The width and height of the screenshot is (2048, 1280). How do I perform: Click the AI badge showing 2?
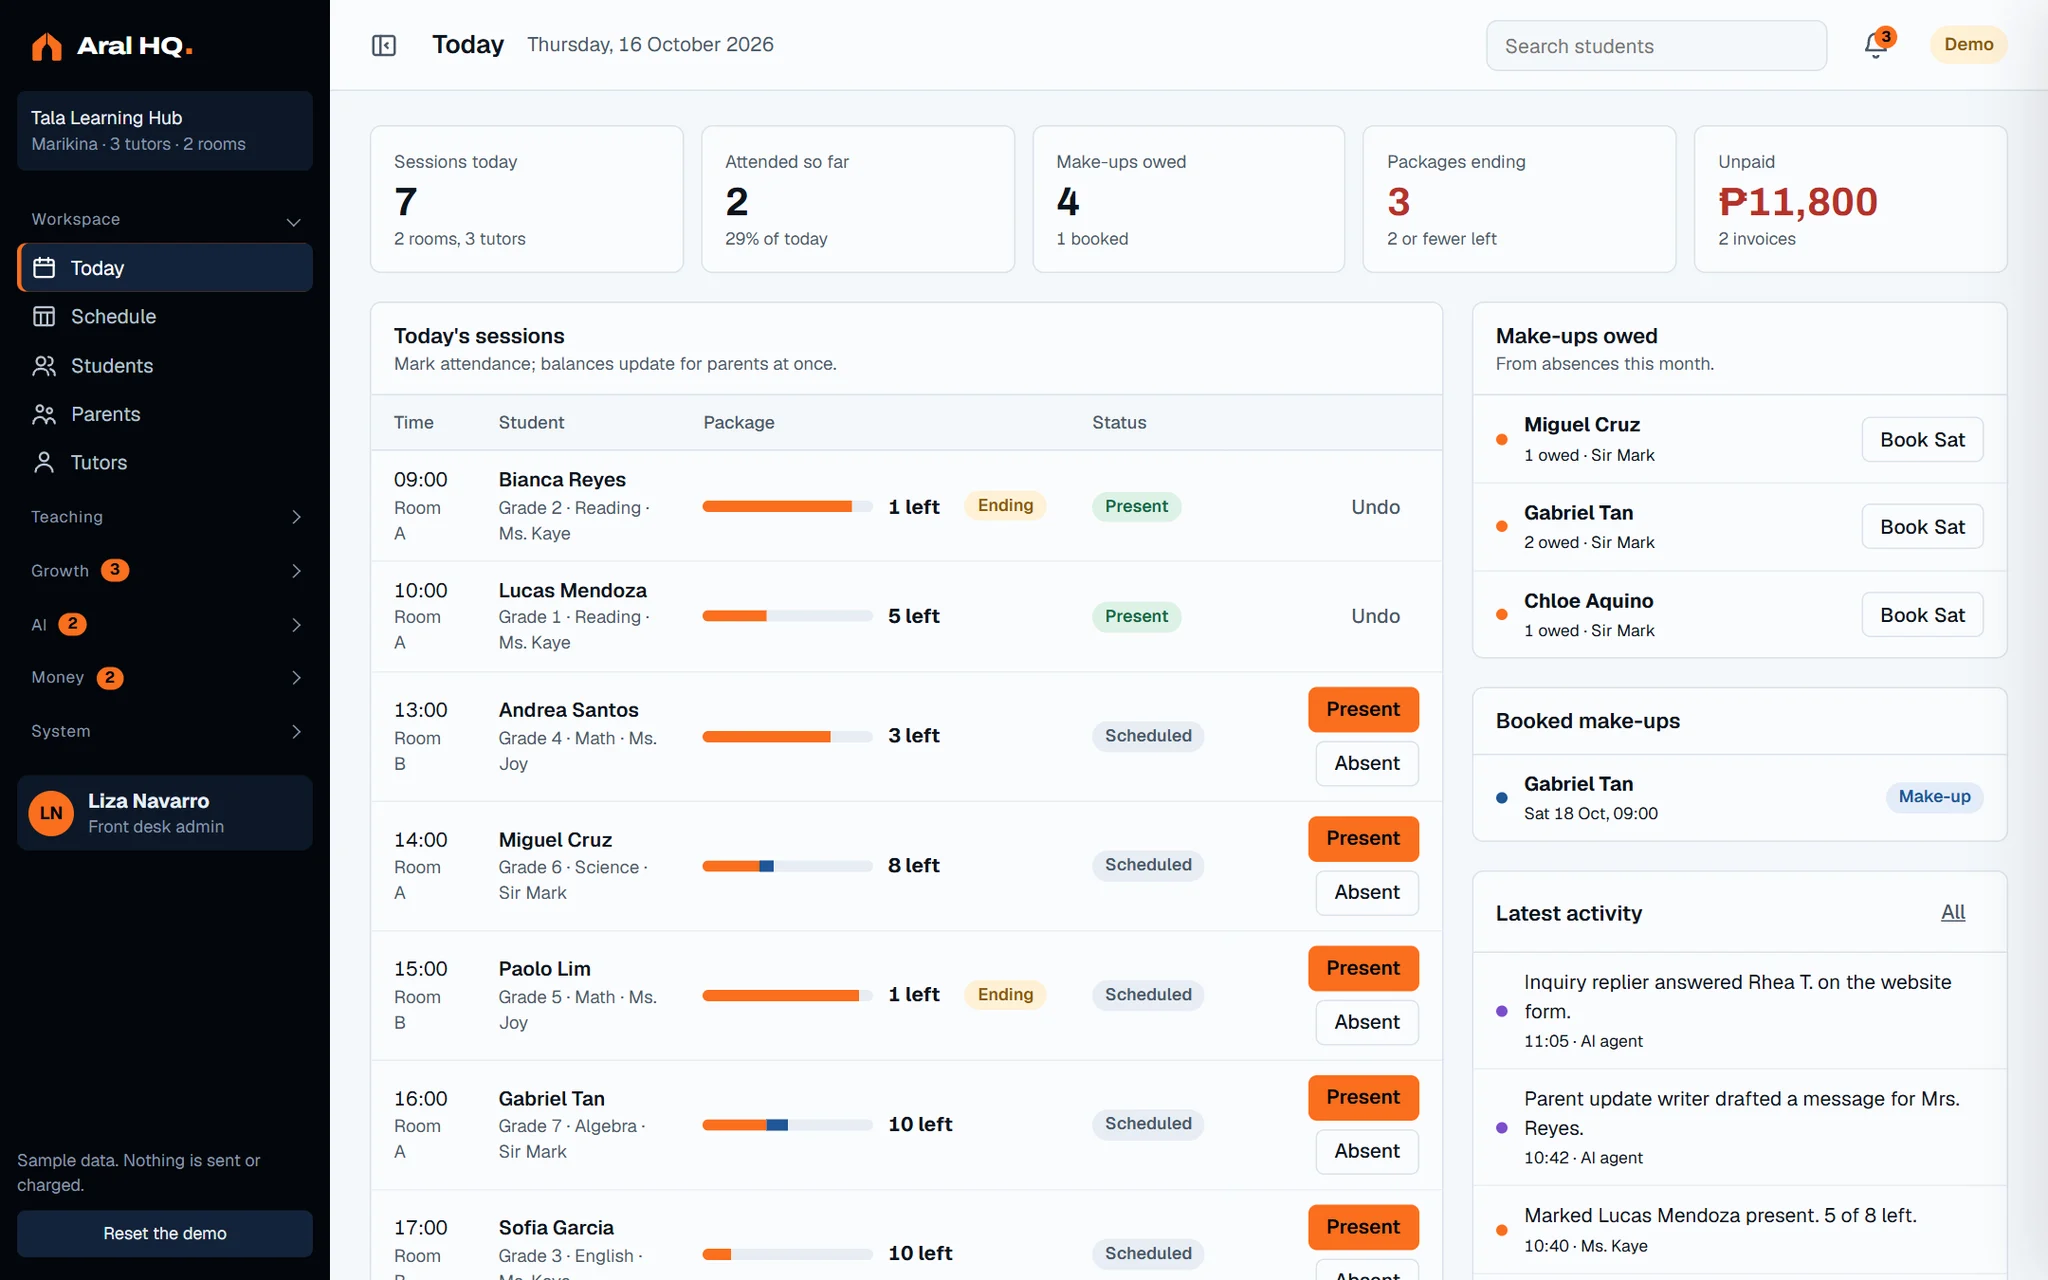tap(72, 624)
